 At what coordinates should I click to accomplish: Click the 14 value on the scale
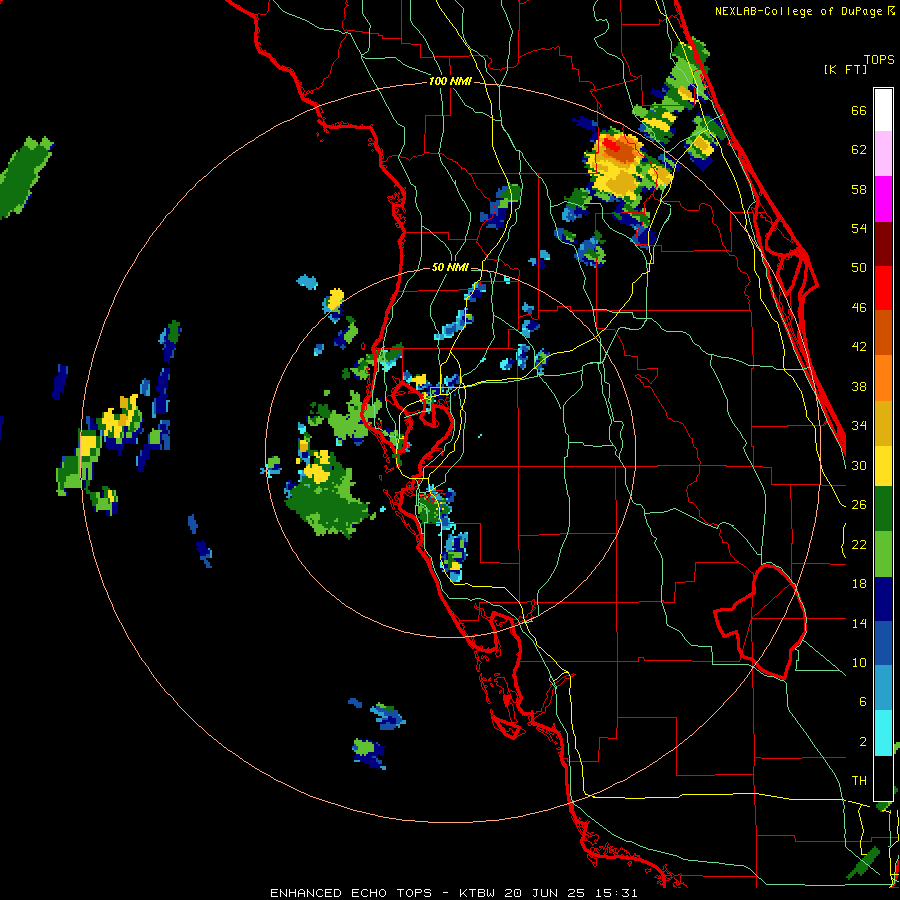pos(859,623)
